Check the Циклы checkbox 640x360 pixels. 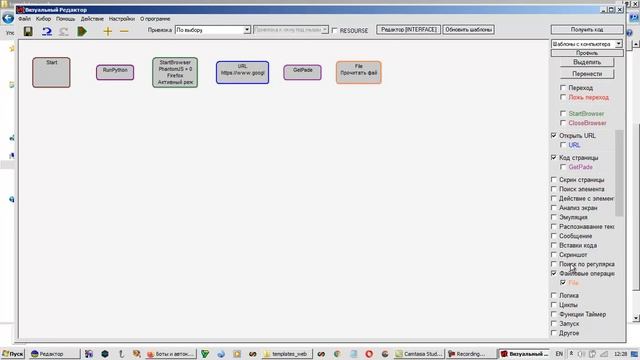(x=554, y=305)
